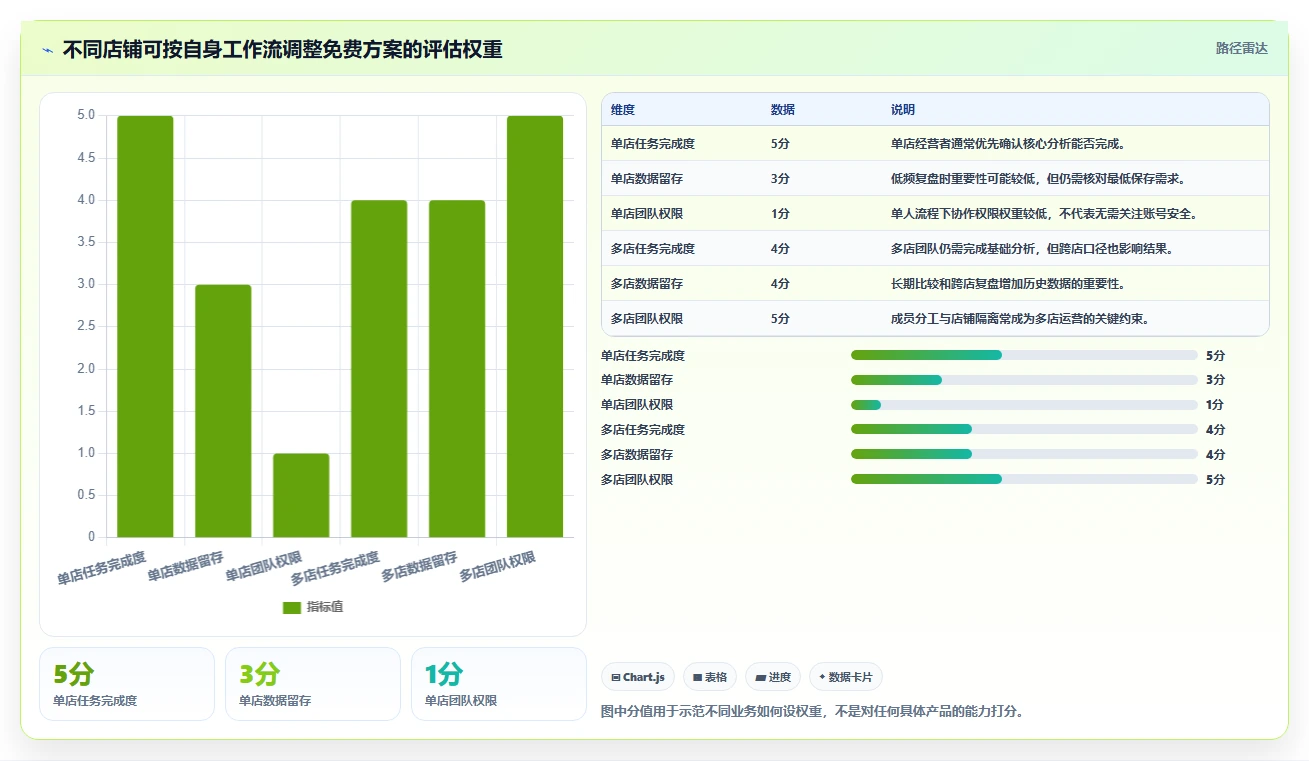Click the 单店任务完成度 progress bar
This screenshot has width=1309, height=761.
(x=1024, y=355)
